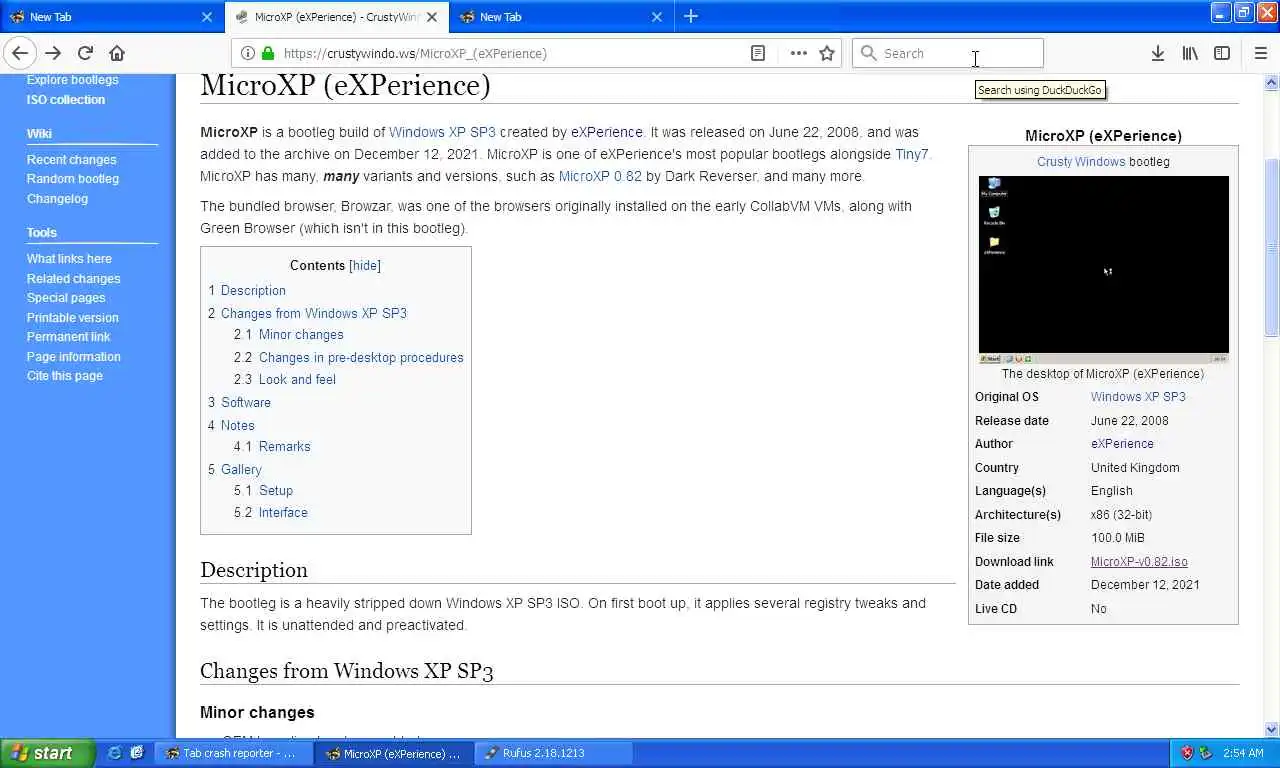Click the page vertical scrollbar thumb
Image resolution: width=1280 pixels, height=768 pixels.
coord(1272,247)
